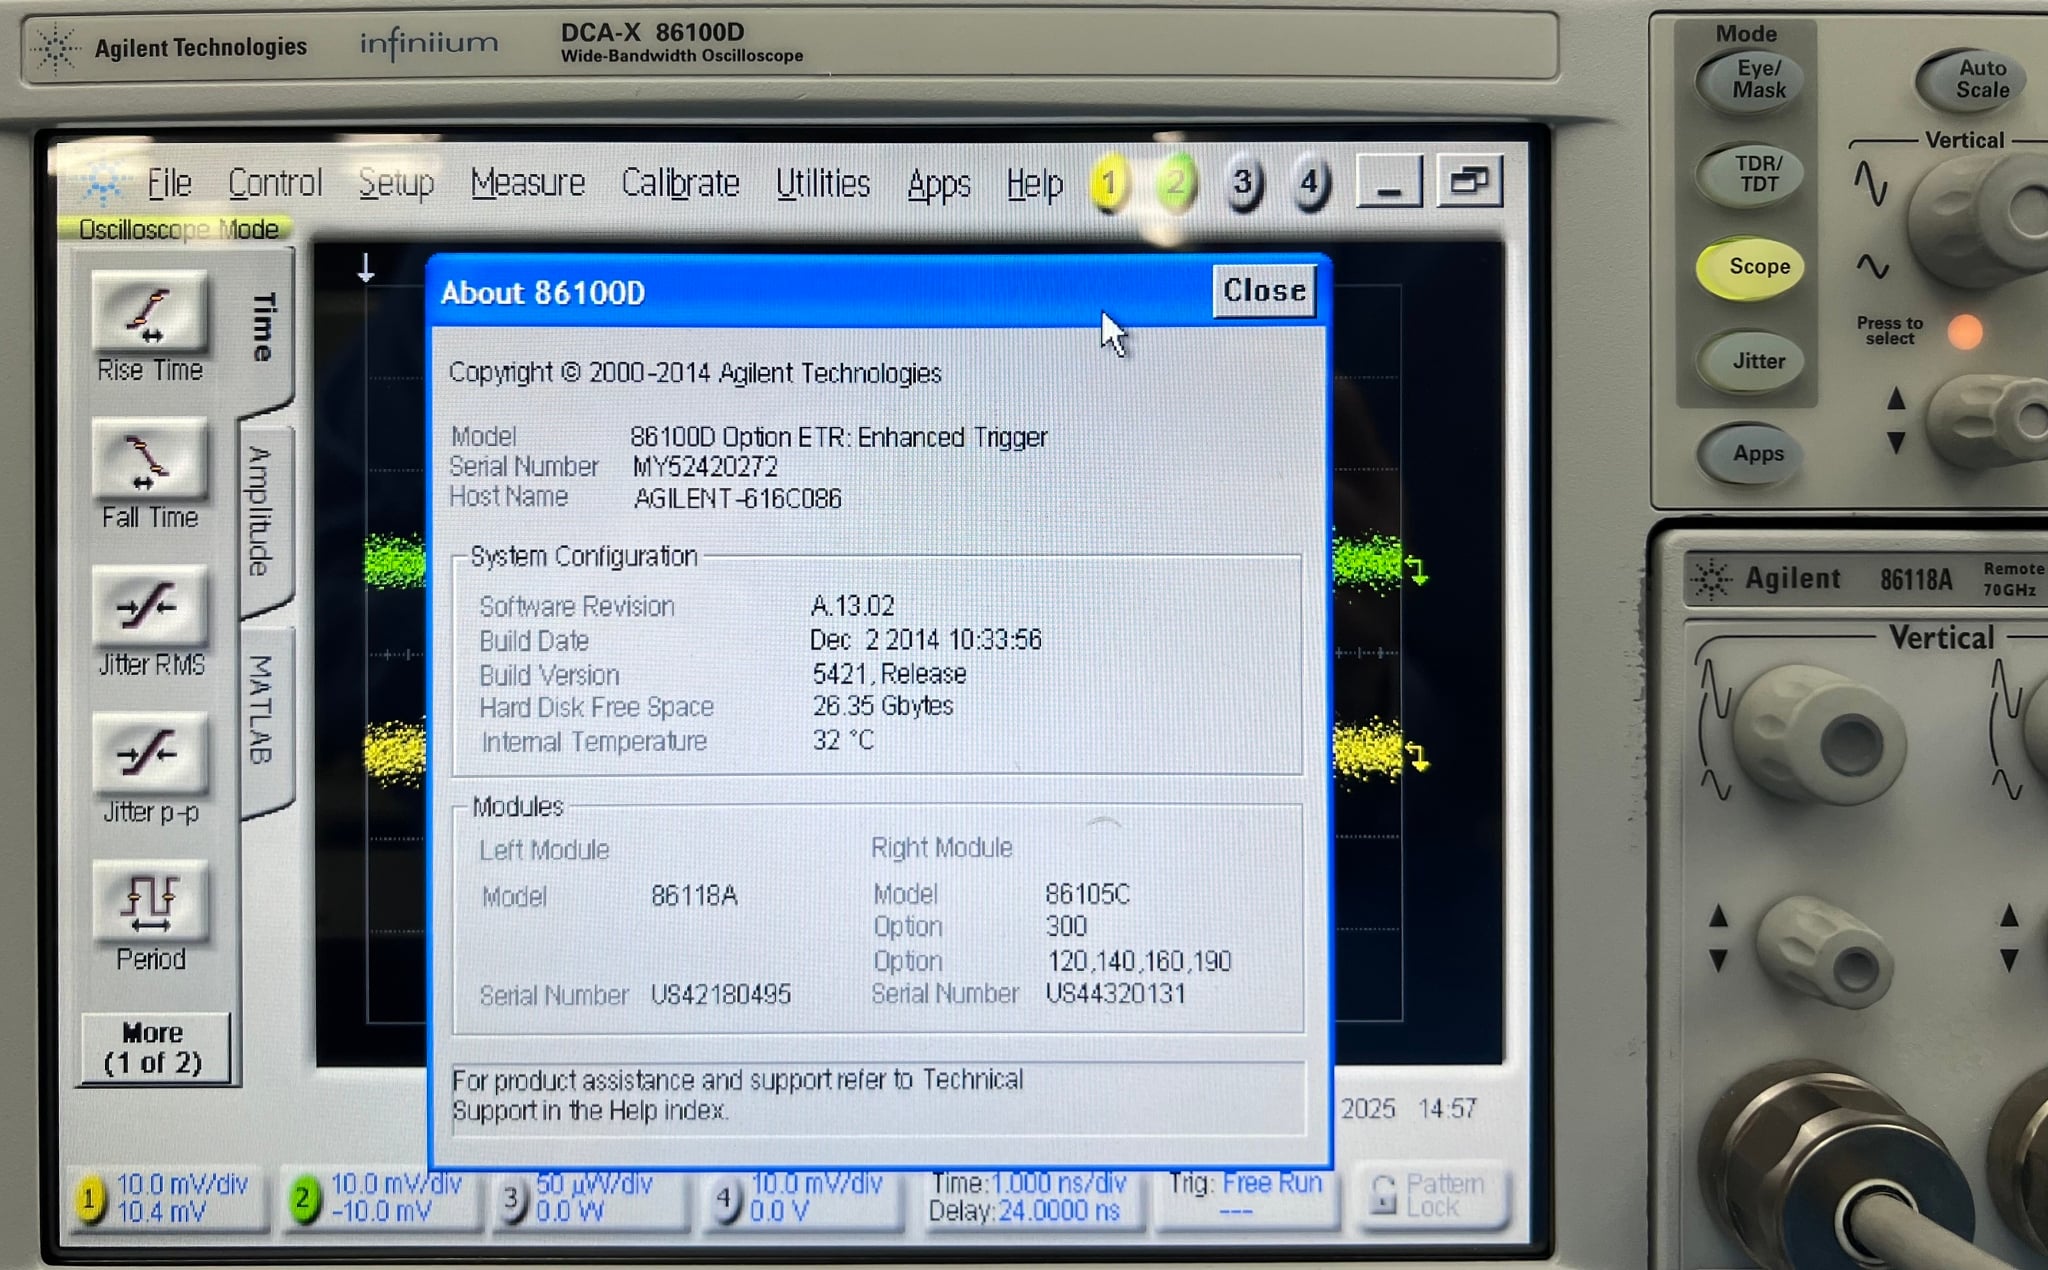Open the Setup menu
This screenshot has width=2048, height=1270.
(396, 184)
